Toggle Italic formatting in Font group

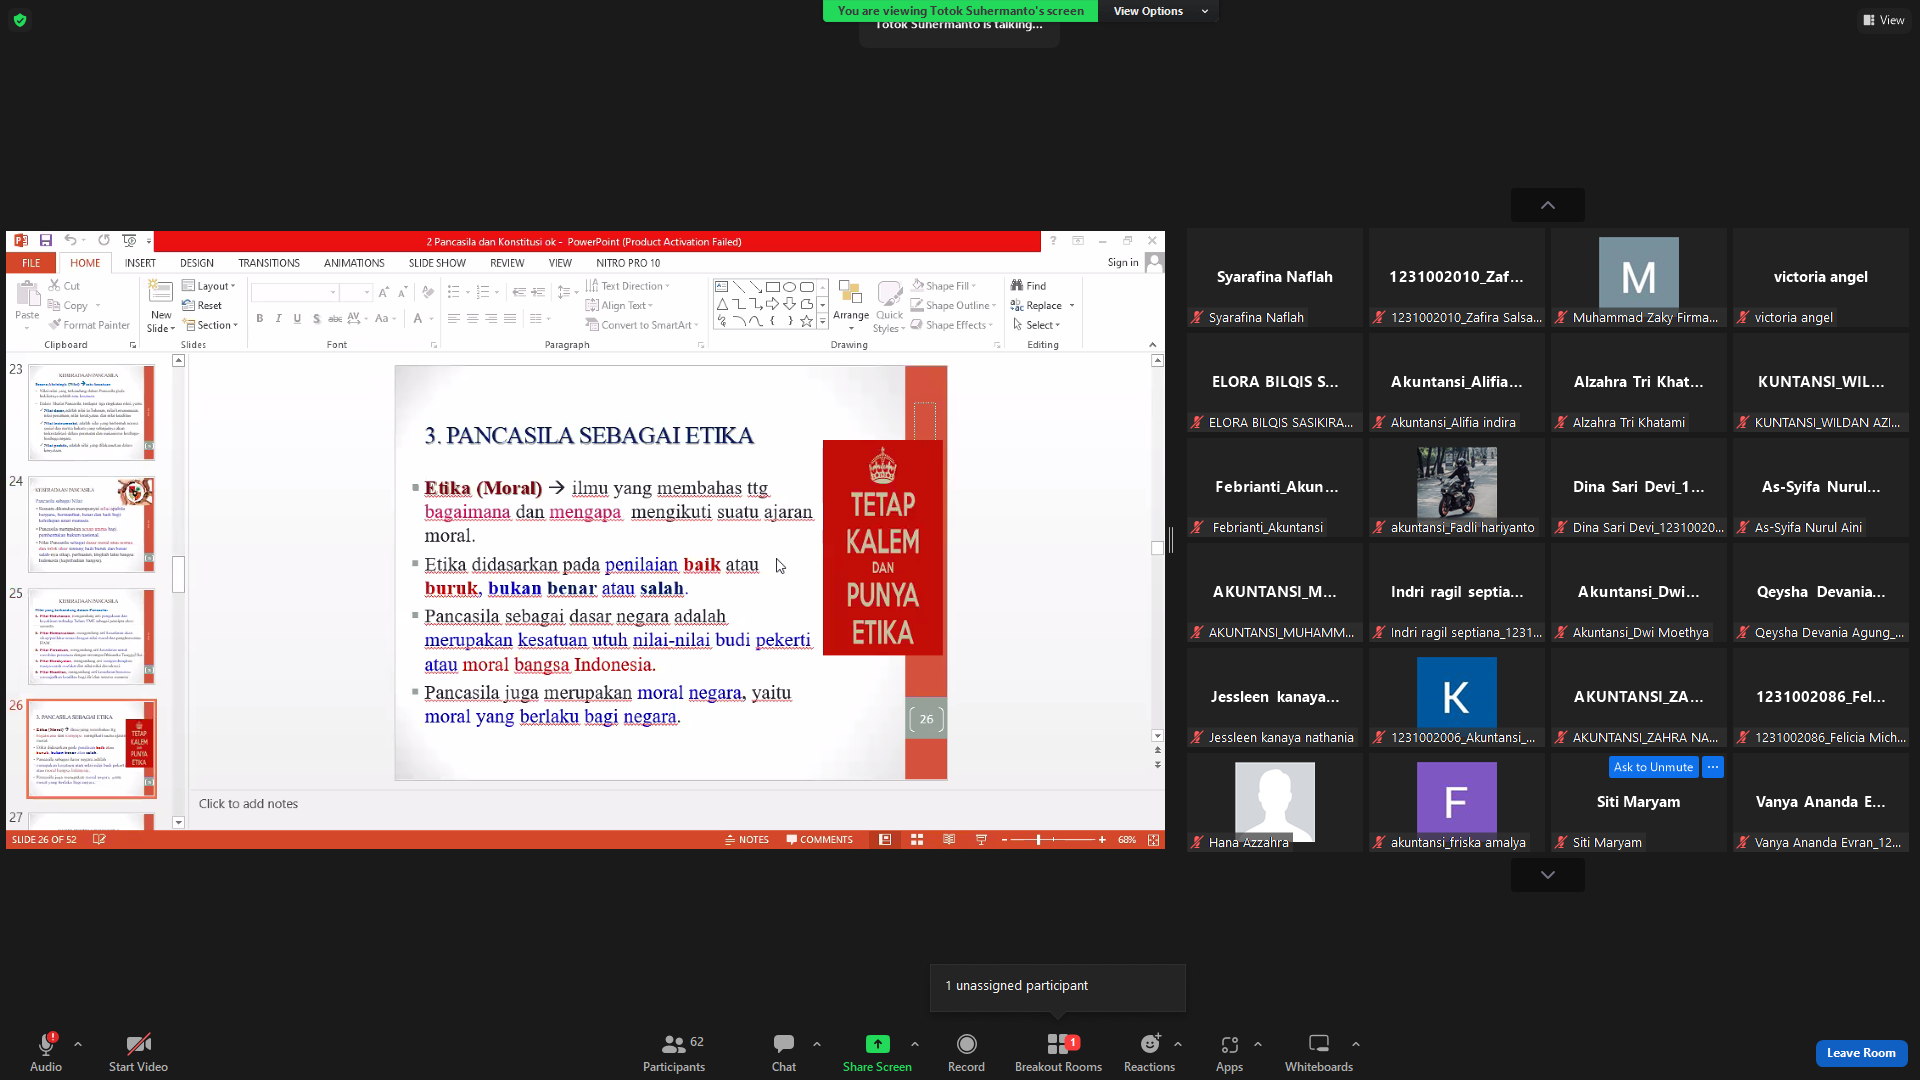click(x=278, y=319)
